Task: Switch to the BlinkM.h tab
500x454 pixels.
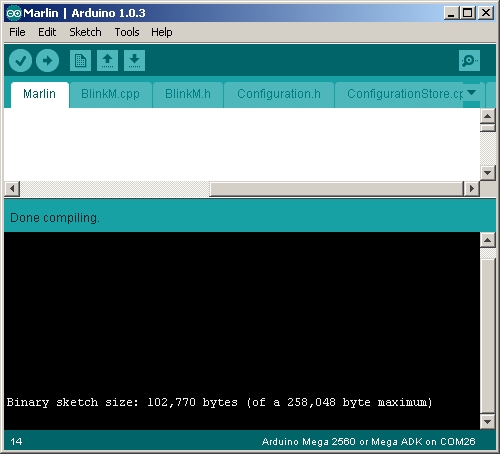Action: pyautogui.click(x=188, y=94)
